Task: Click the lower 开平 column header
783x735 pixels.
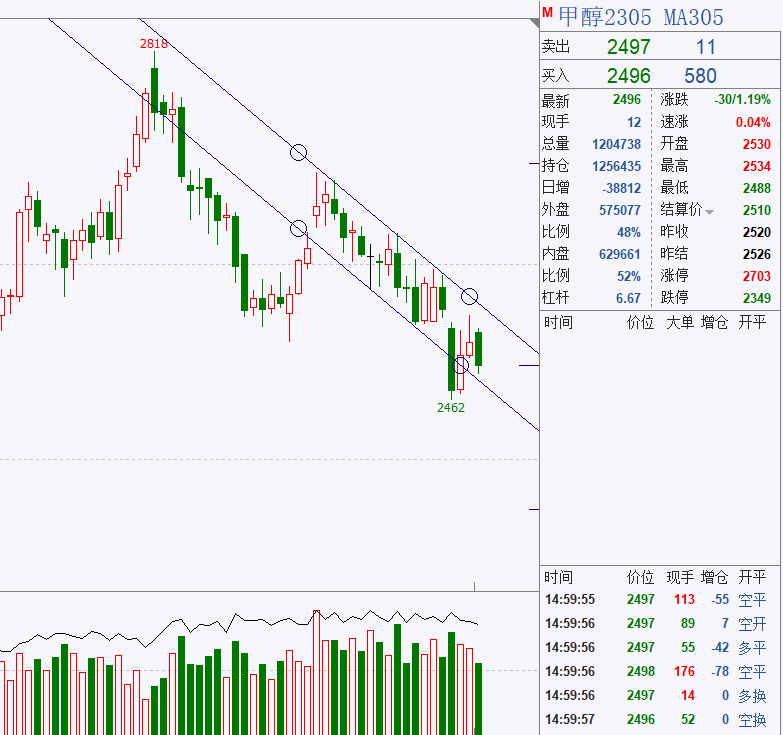Action: (x=752, y=577)
